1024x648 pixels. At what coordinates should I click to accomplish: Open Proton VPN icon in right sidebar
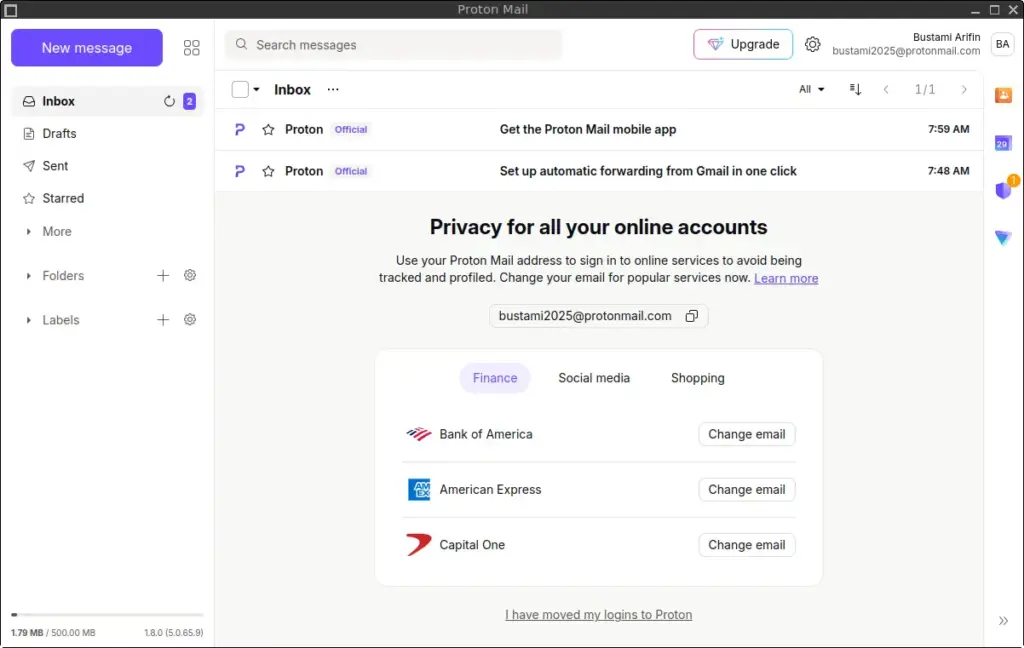coord(1003,238)
